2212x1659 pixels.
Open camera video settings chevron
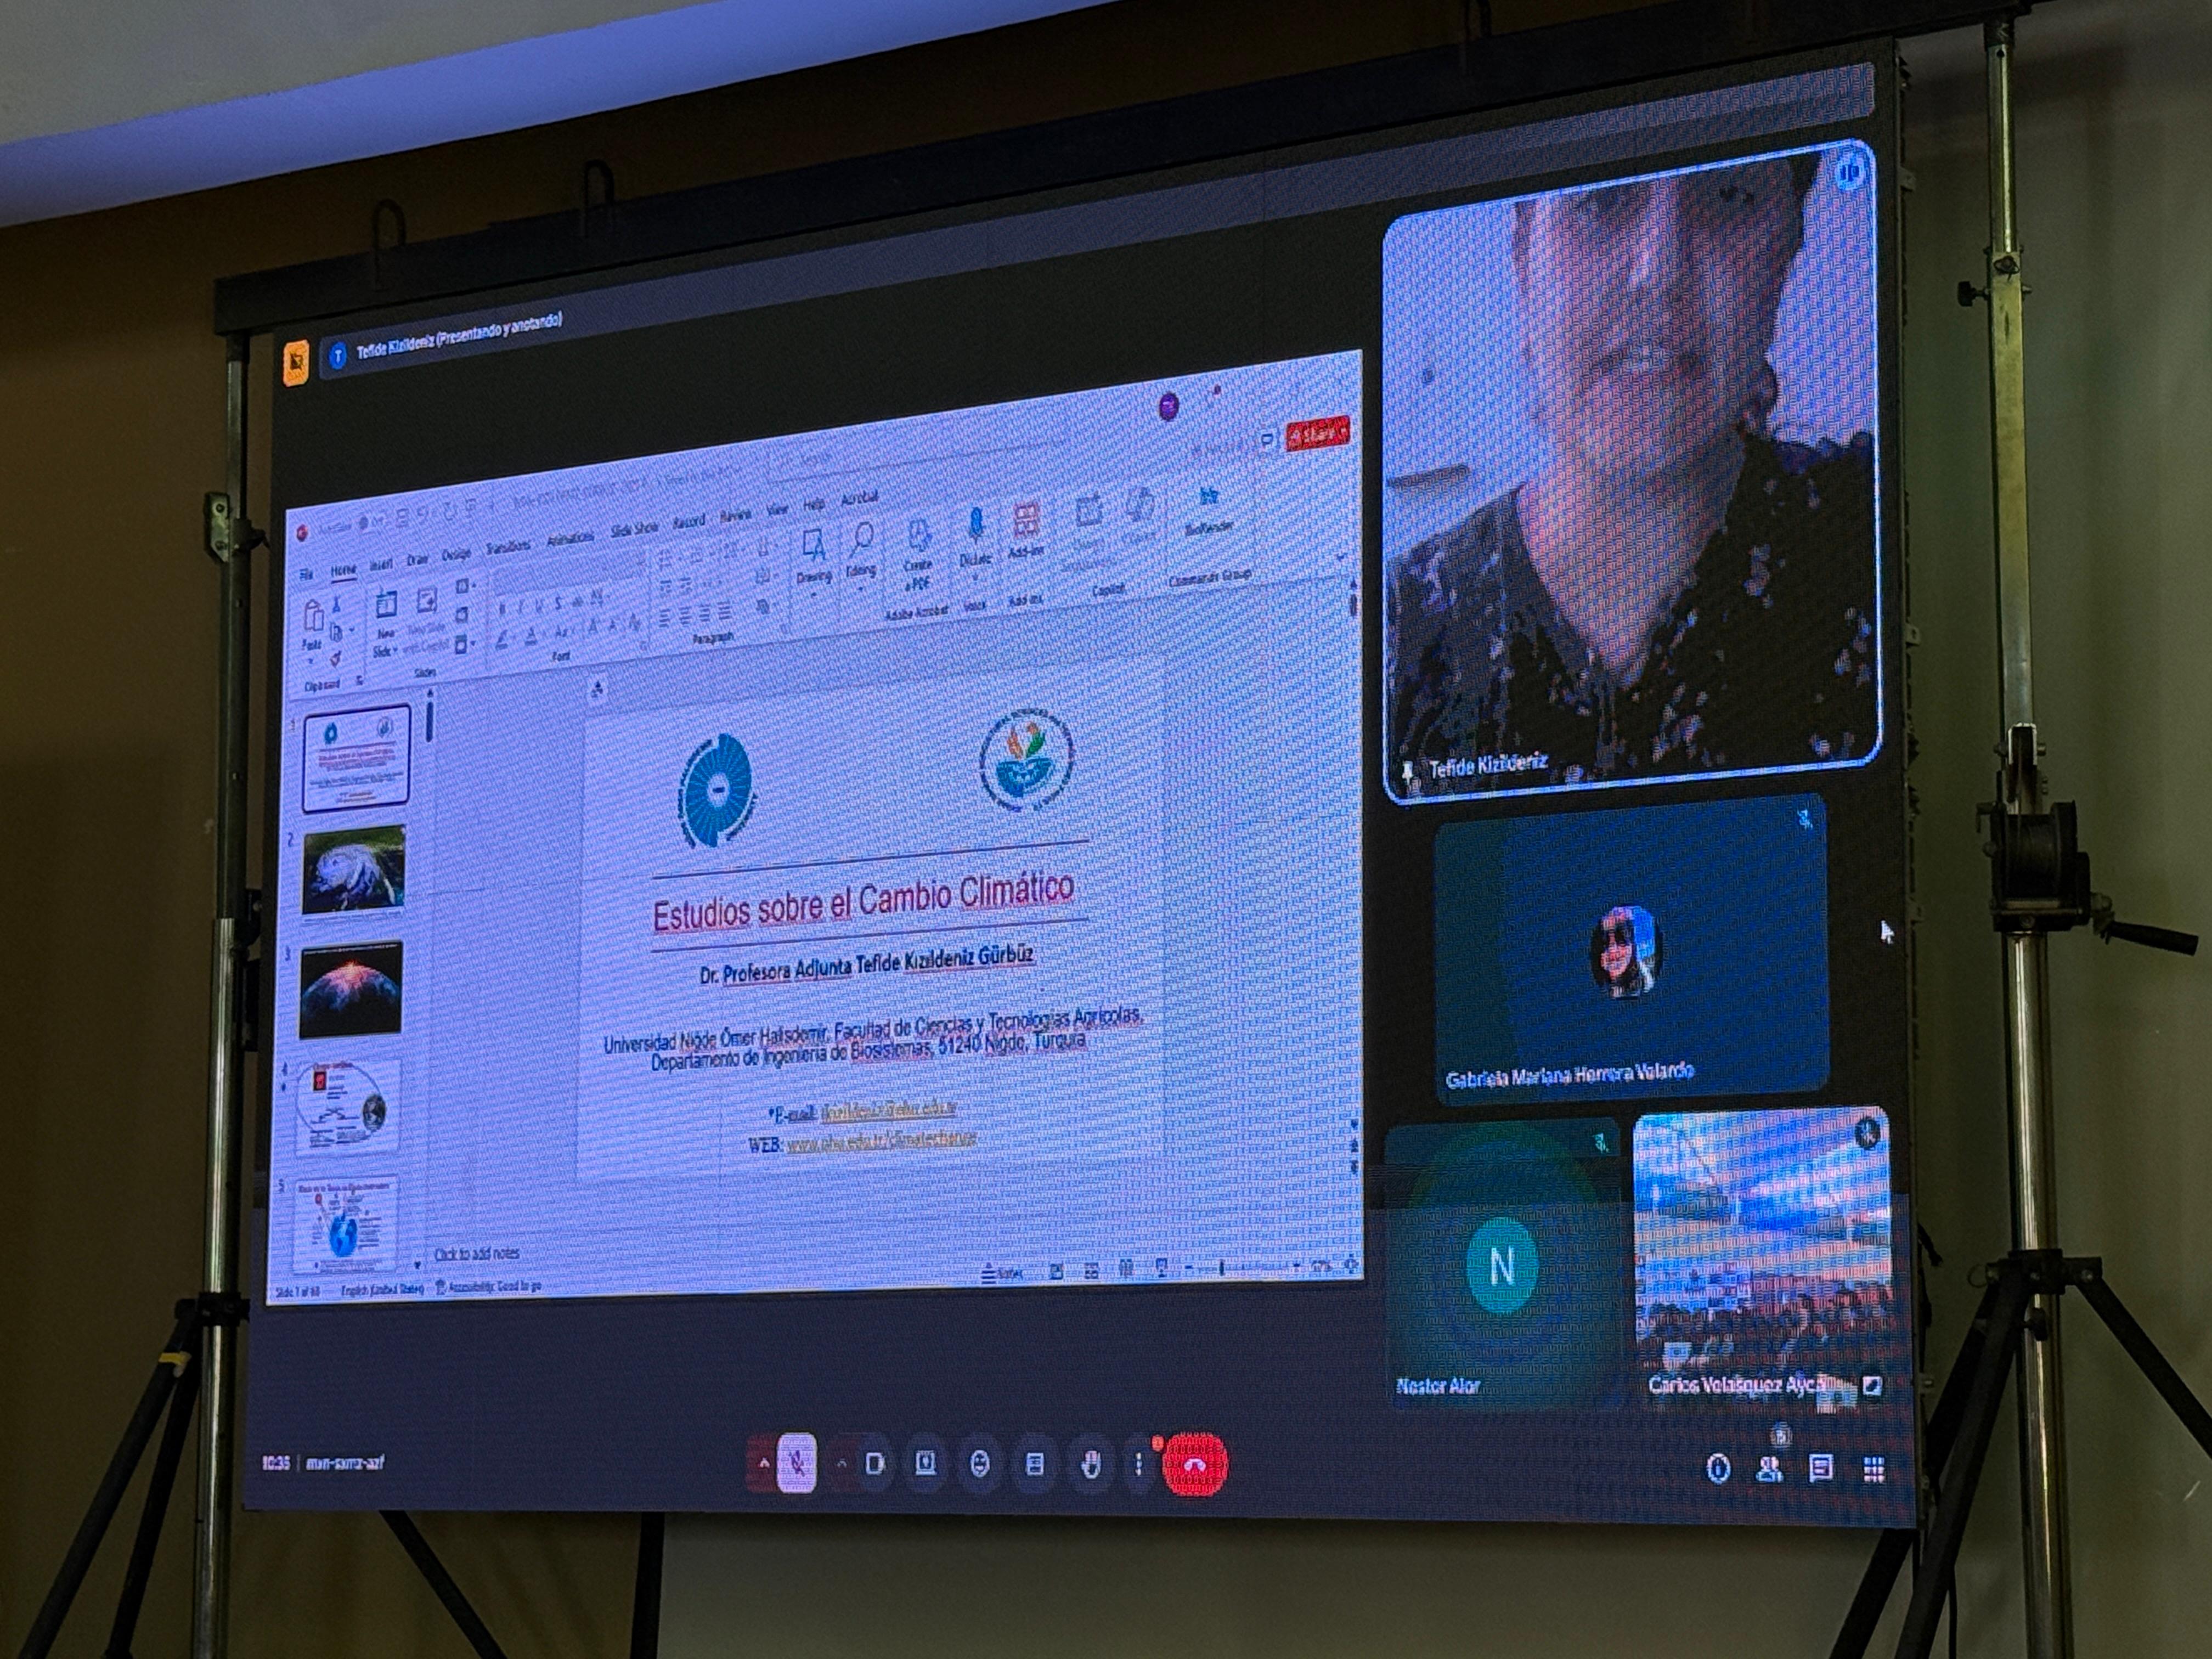(x=842, y=1463)
